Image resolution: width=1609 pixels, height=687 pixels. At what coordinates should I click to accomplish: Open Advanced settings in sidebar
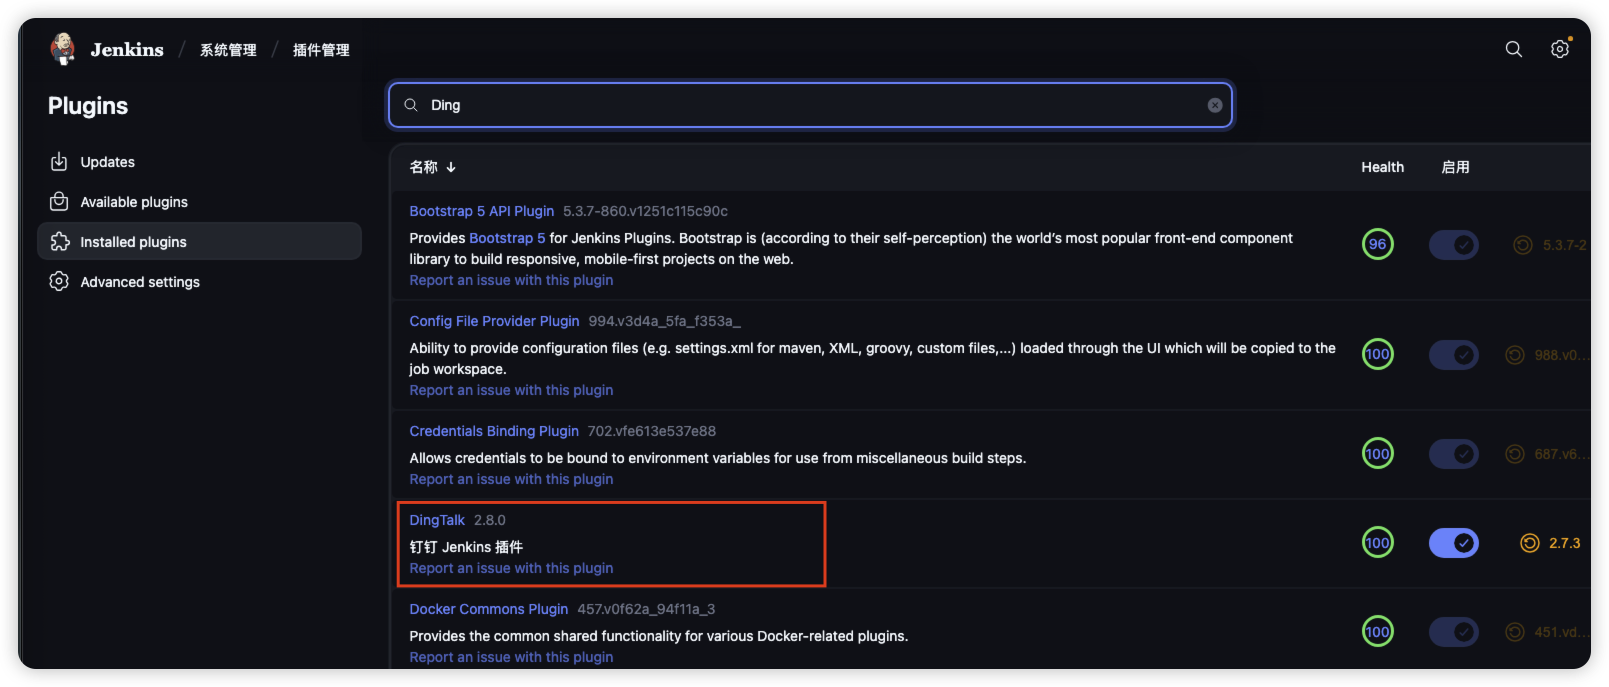[x=199, y=282]
